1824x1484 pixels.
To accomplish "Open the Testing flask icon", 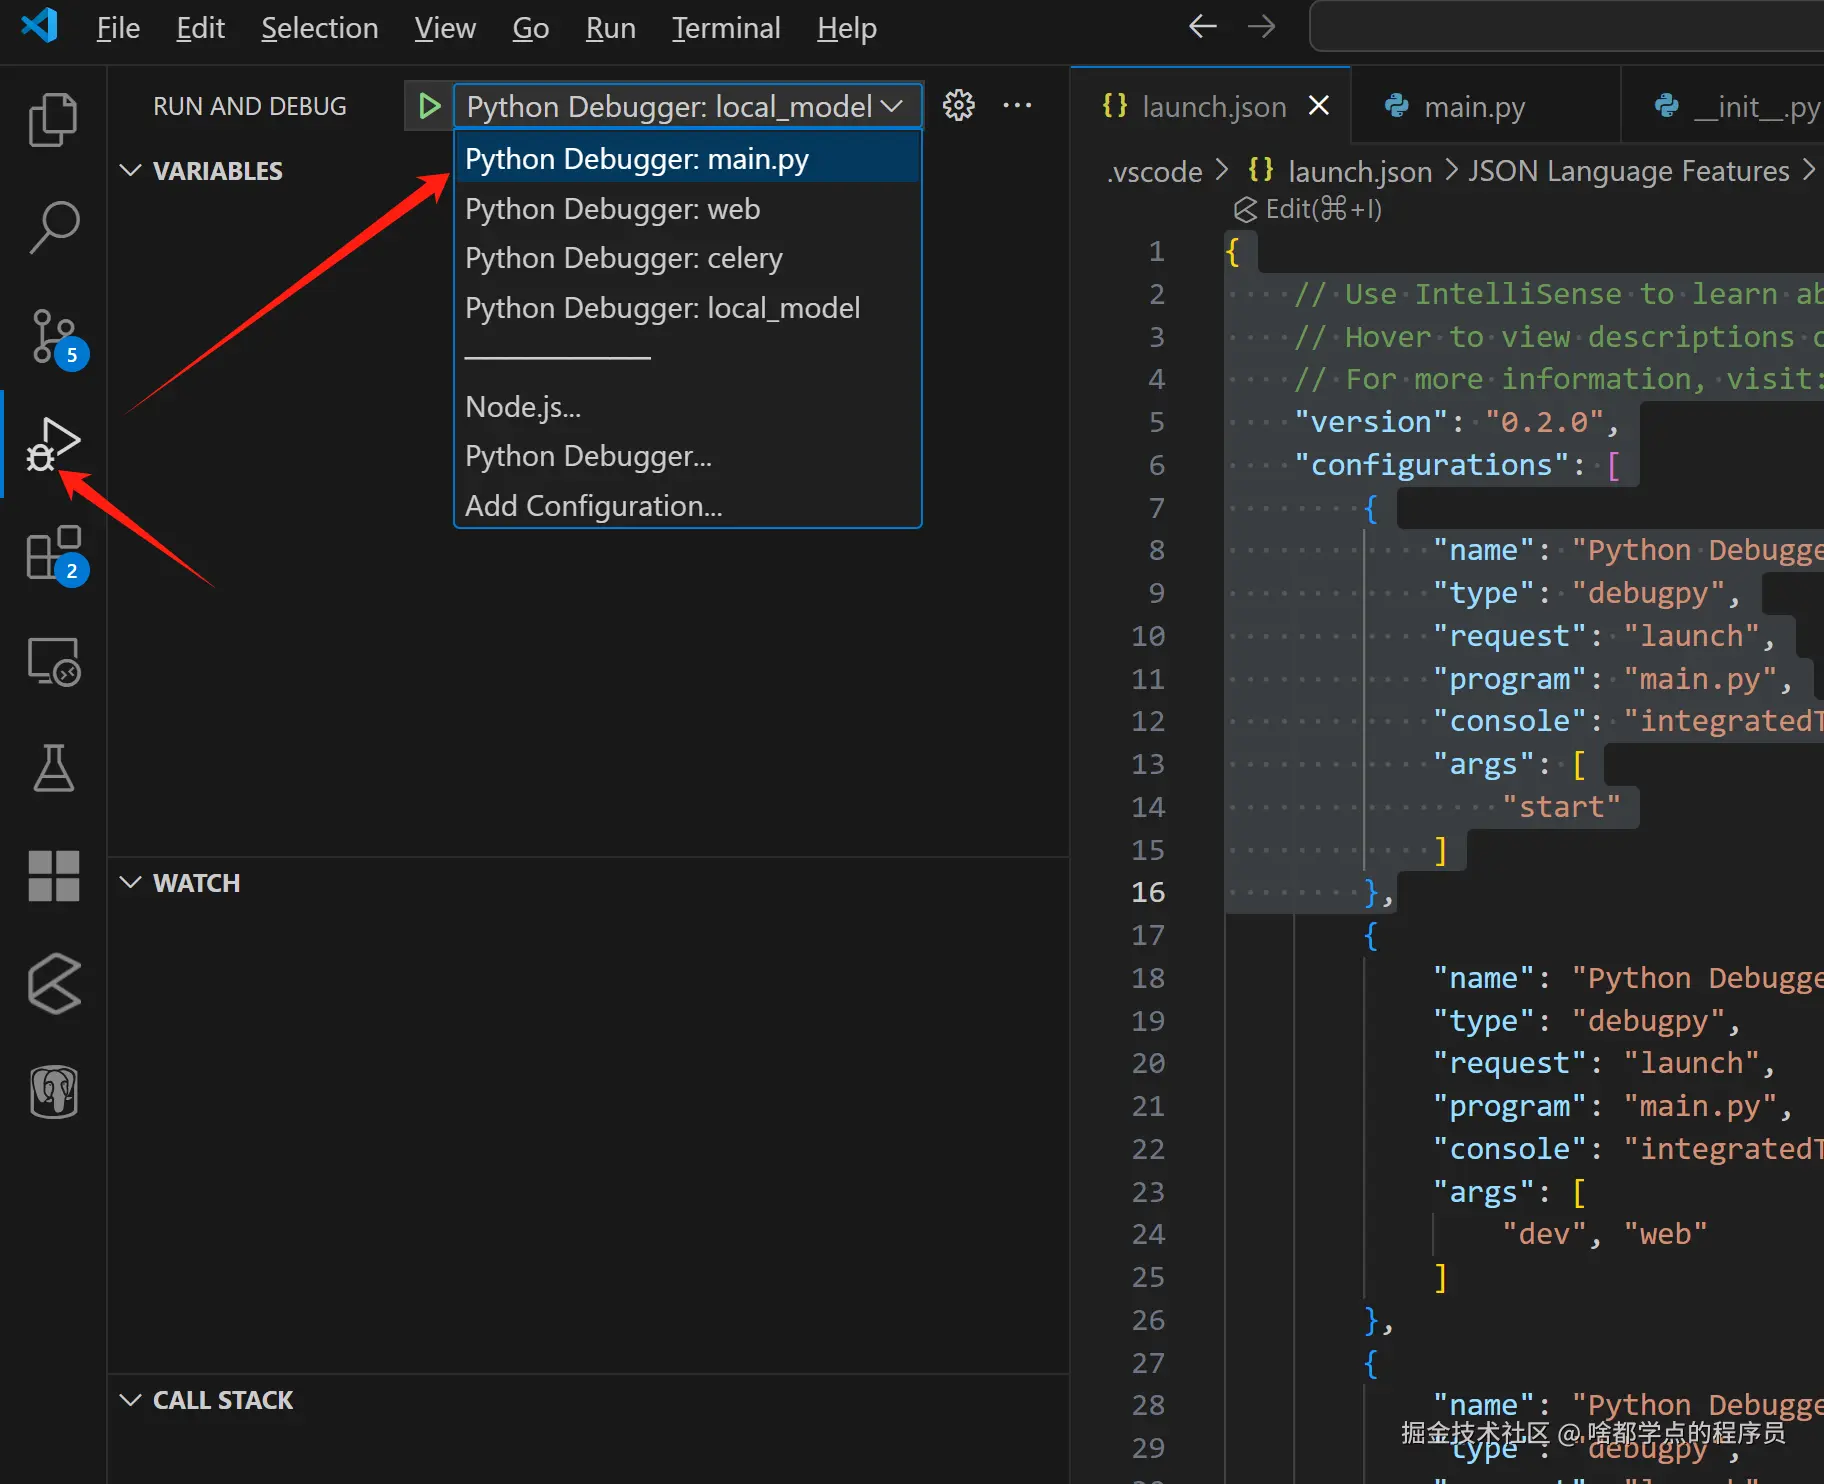I will [x=53, y=768].
